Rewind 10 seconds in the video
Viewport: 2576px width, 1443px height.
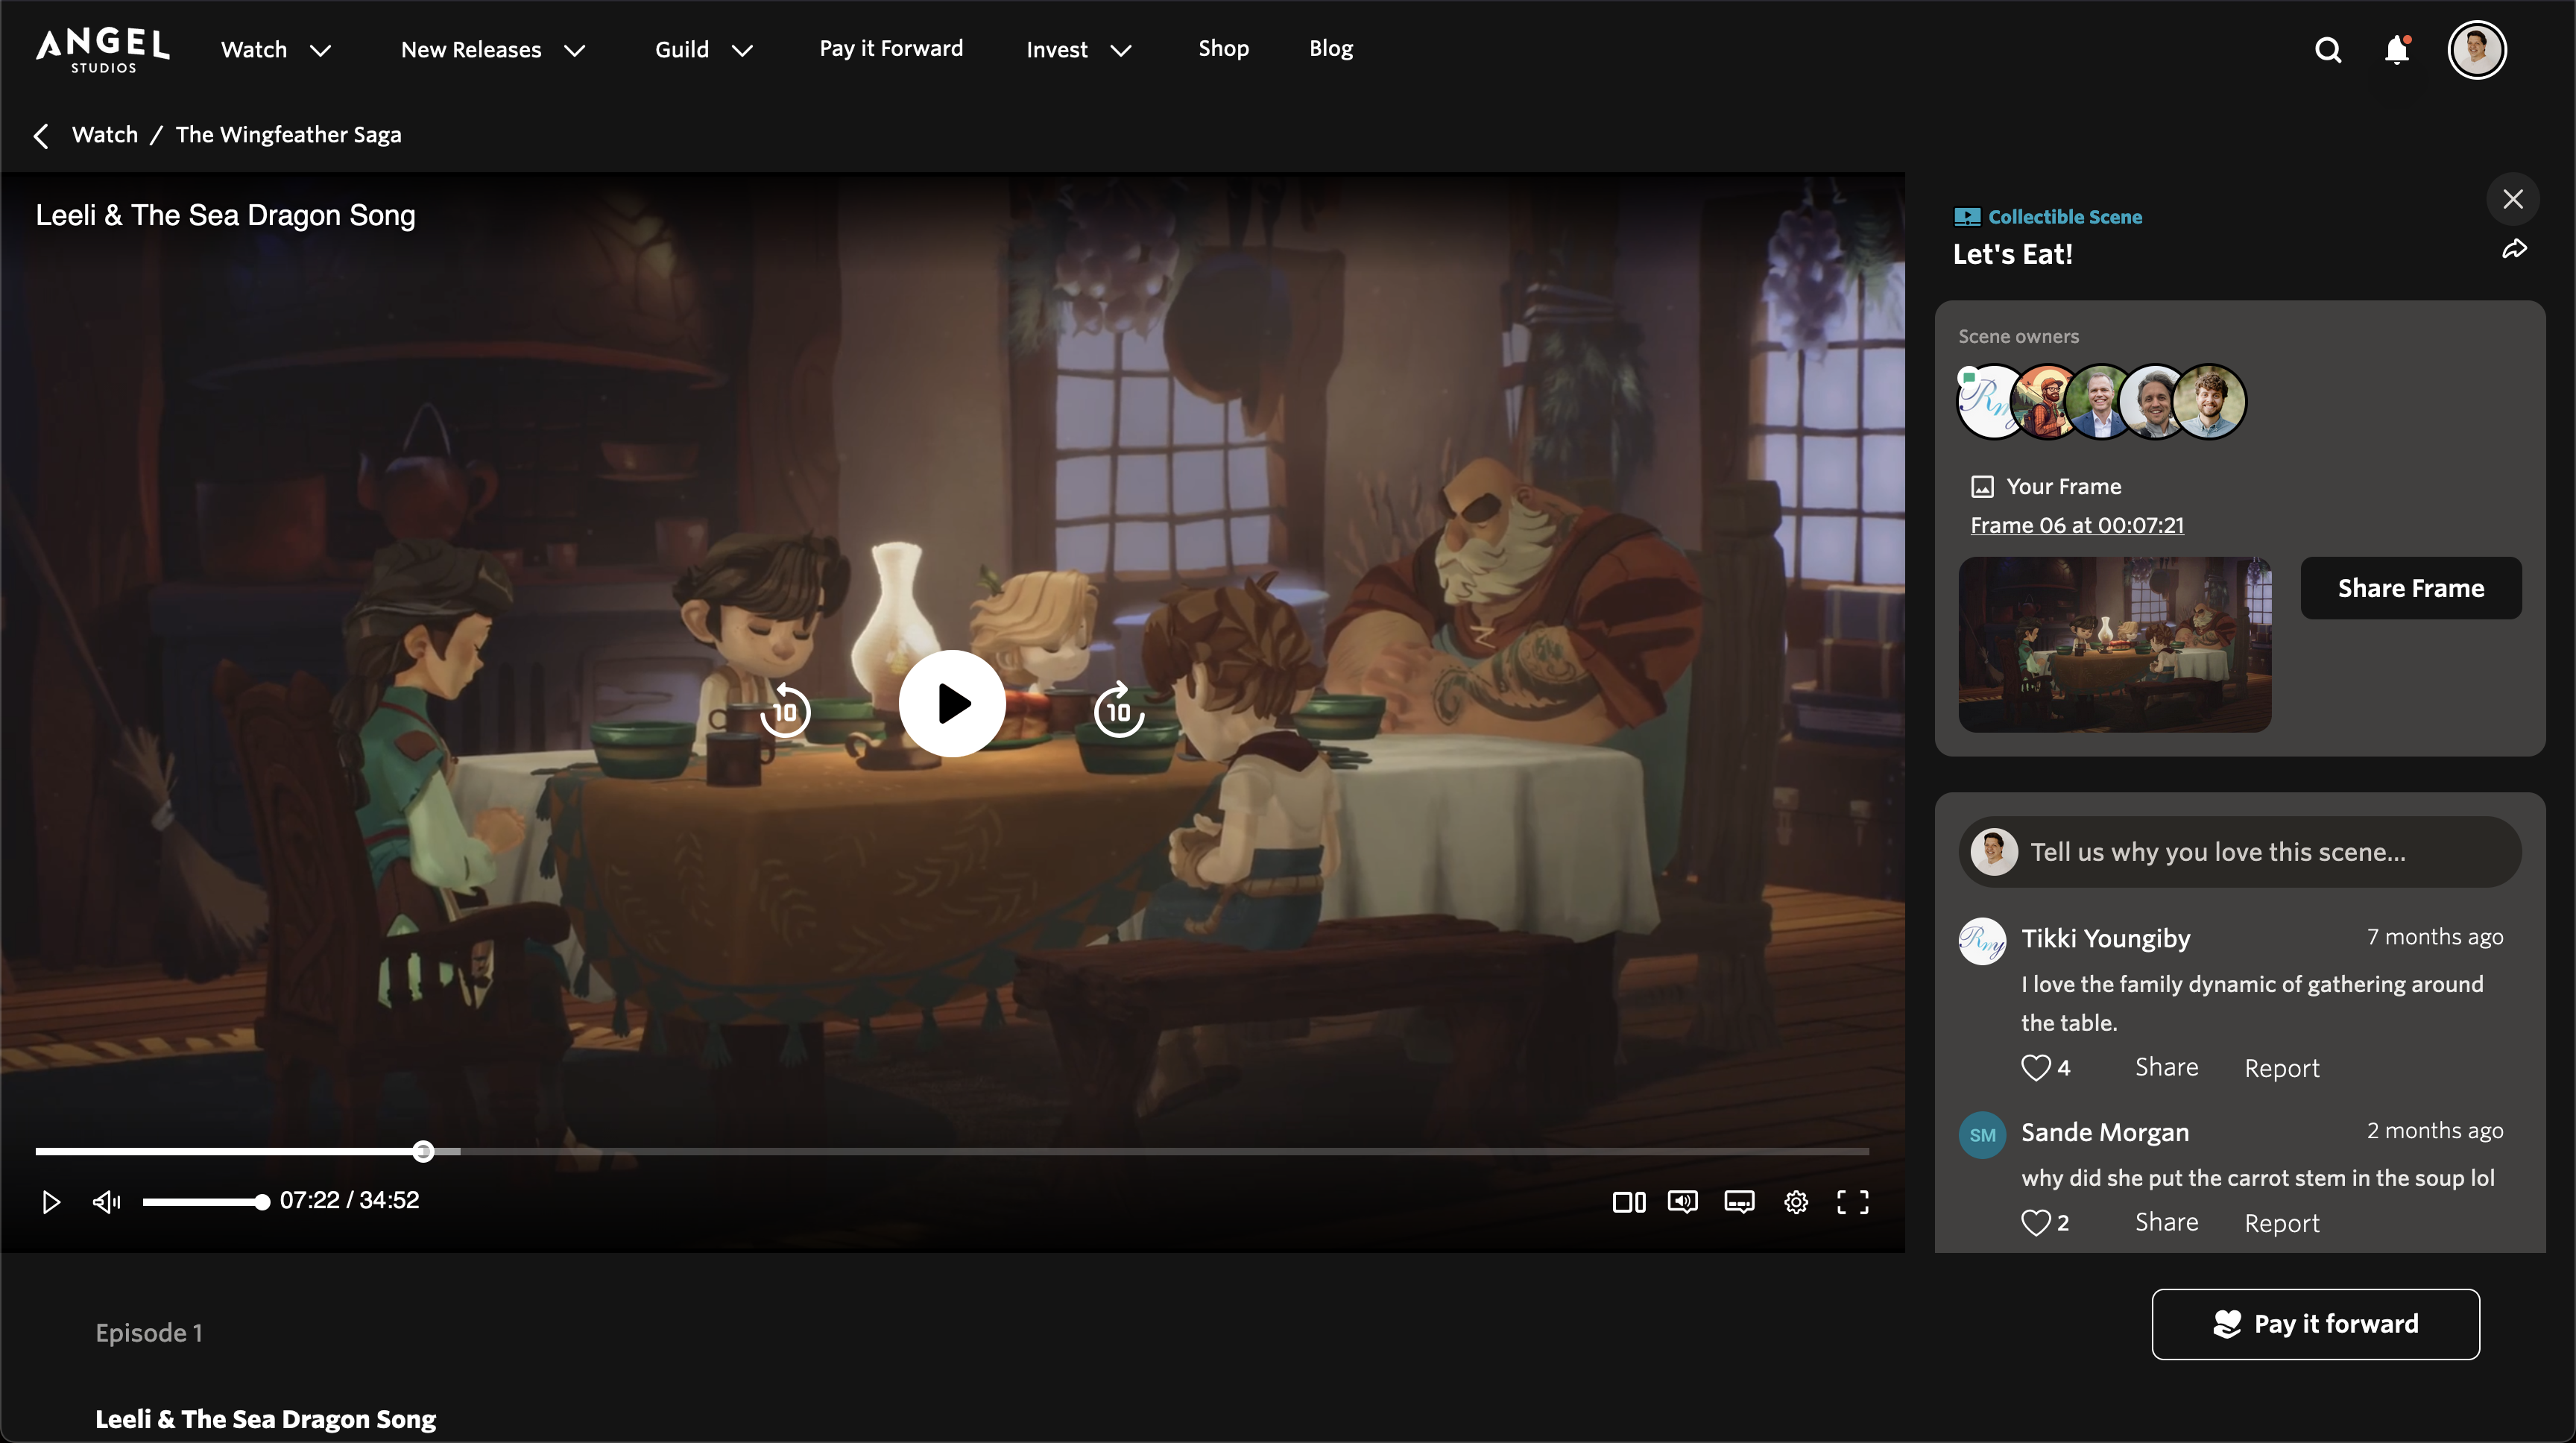(x=785, y=711)
